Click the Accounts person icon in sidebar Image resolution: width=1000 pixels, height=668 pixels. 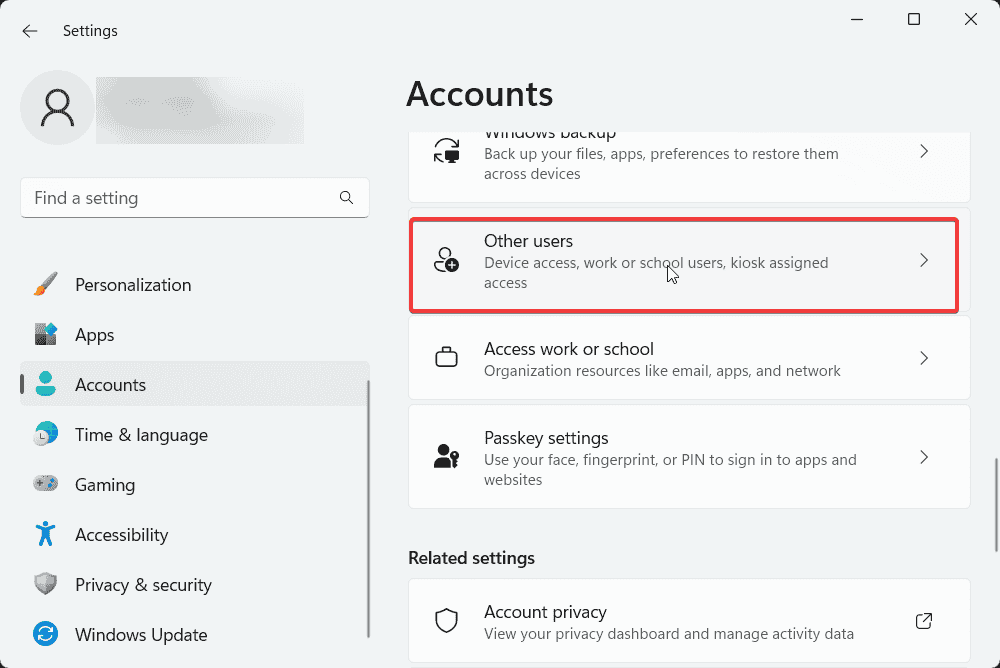[45, 384]
